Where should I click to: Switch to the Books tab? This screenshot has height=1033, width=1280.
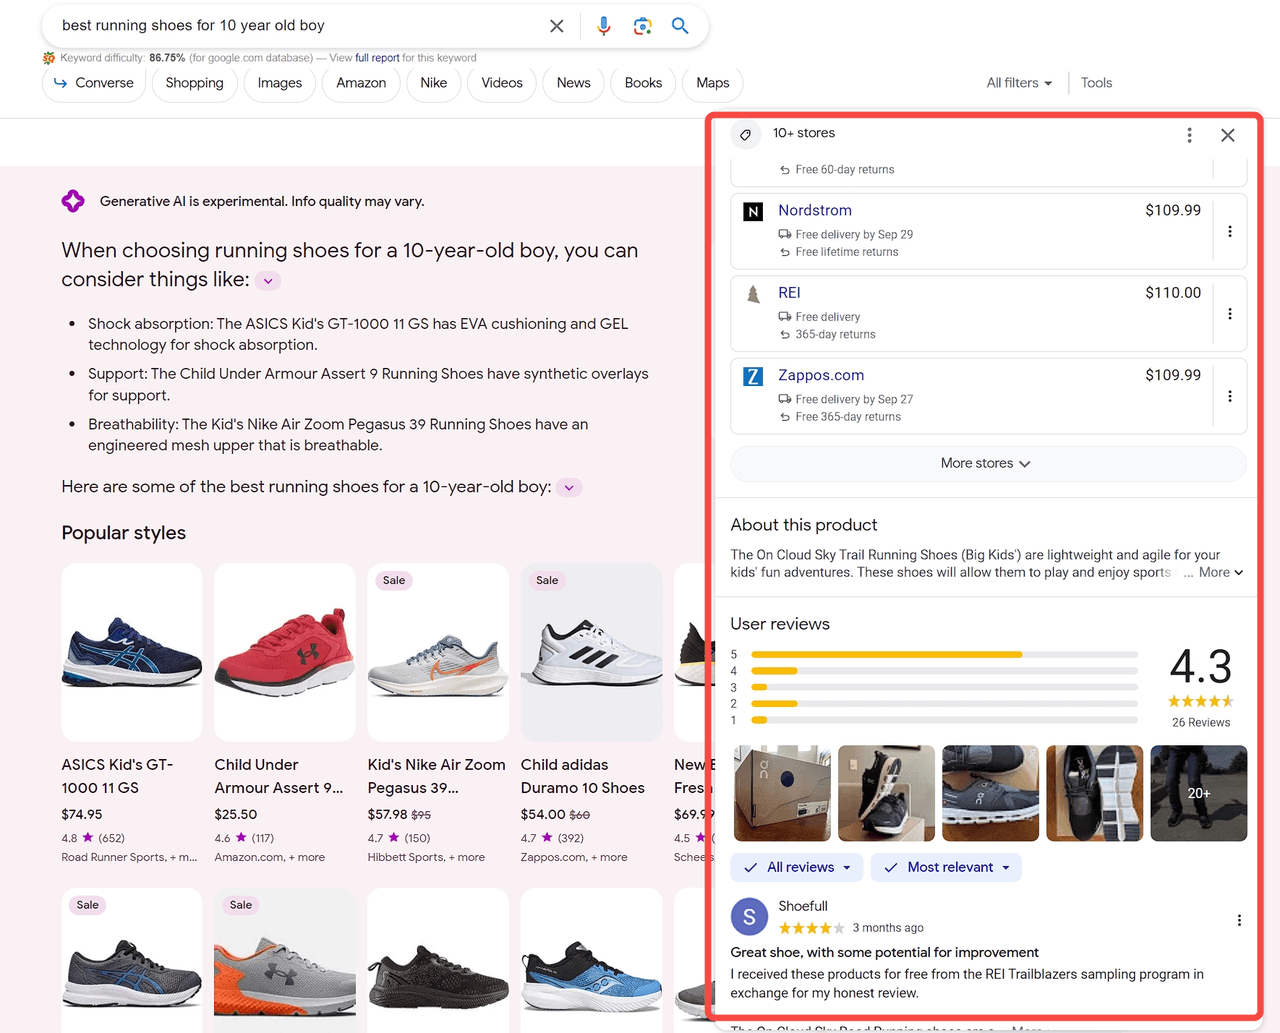[643, 83]
